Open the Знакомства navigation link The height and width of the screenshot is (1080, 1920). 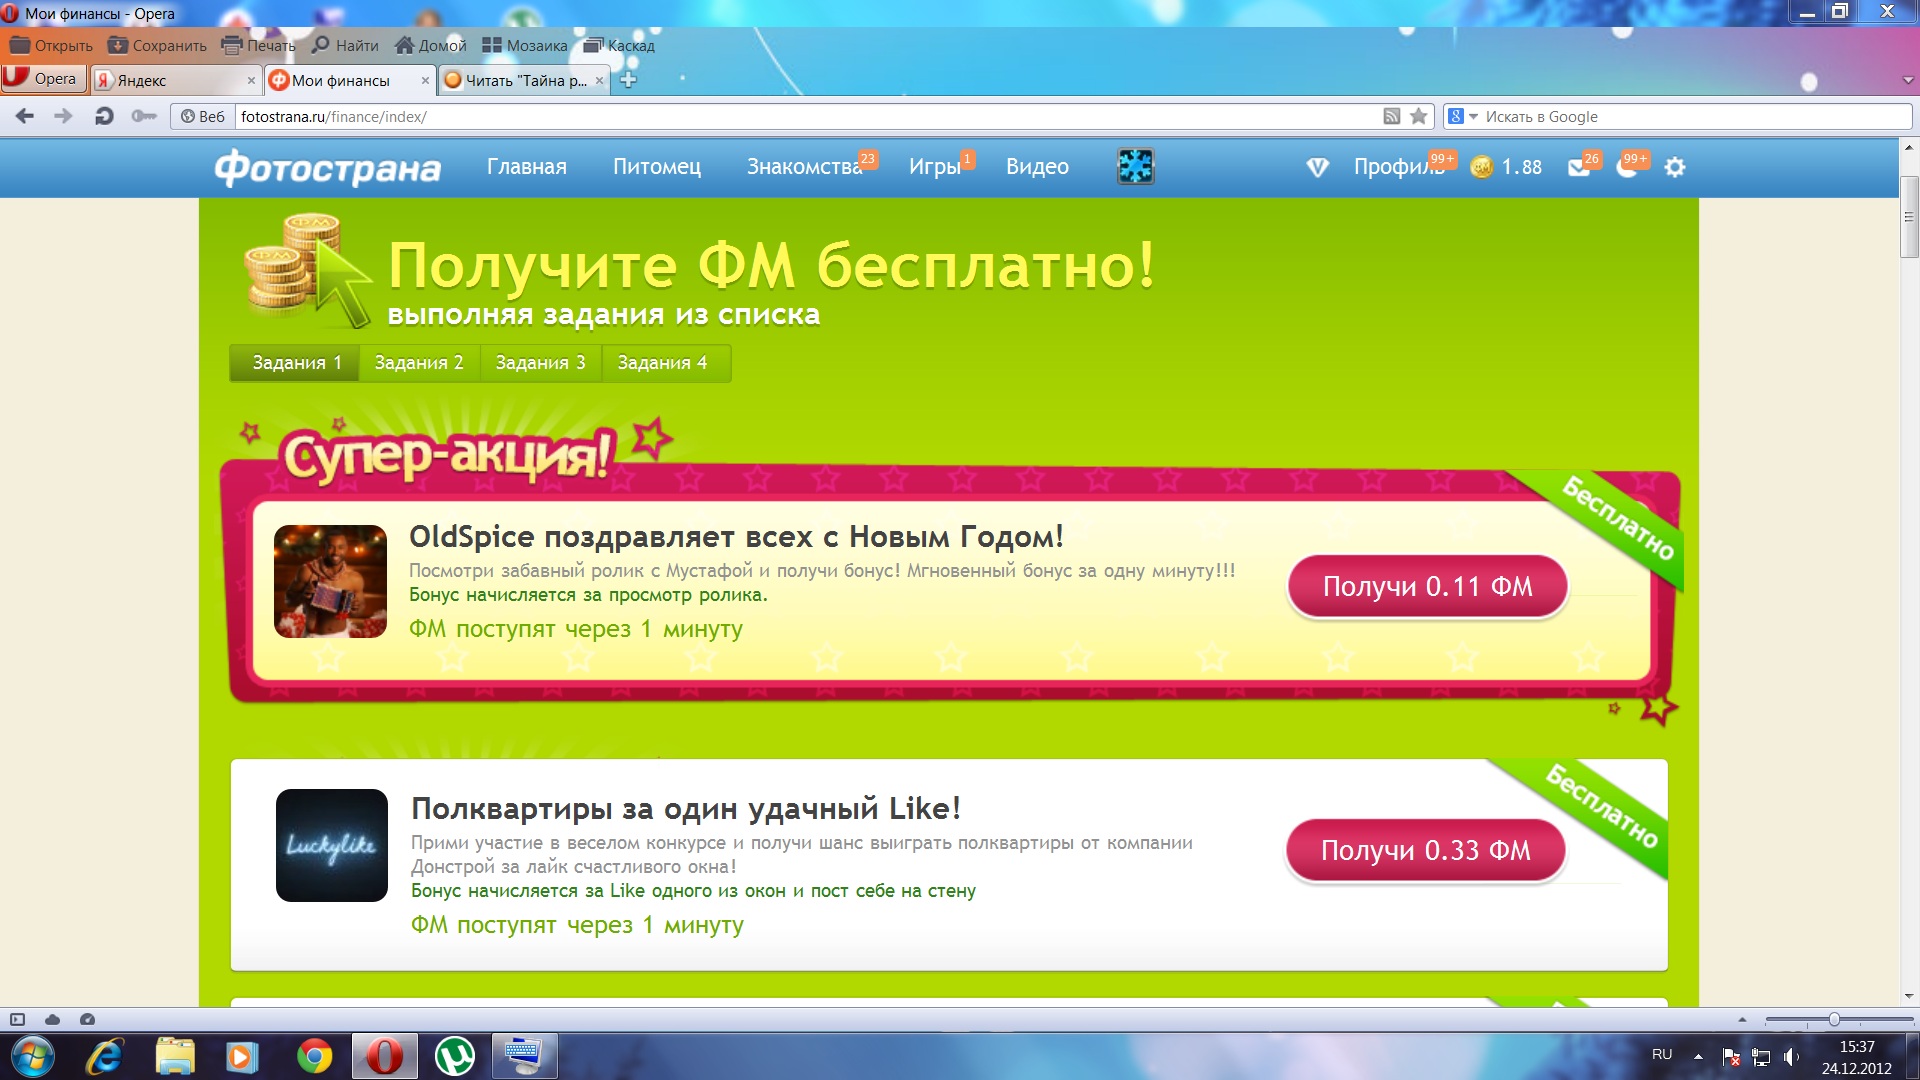tap(804, 167)
